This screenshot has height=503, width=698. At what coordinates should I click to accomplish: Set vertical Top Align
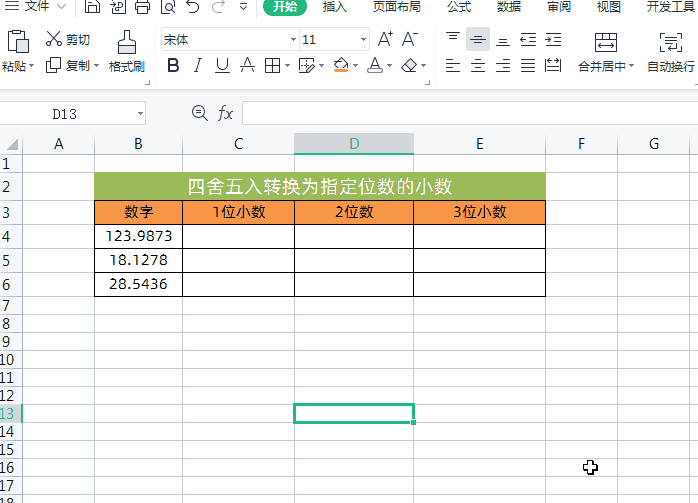pos(453,37)
